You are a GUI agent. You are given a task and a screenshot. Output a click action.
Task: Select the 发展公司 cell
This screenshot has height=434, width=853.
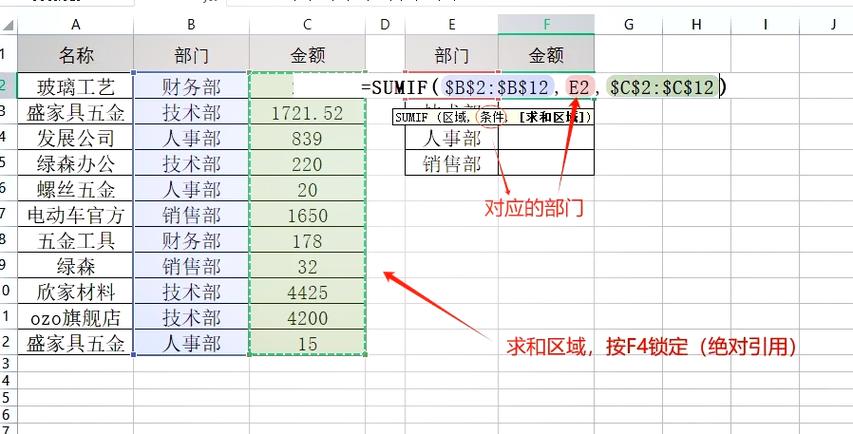76,138
